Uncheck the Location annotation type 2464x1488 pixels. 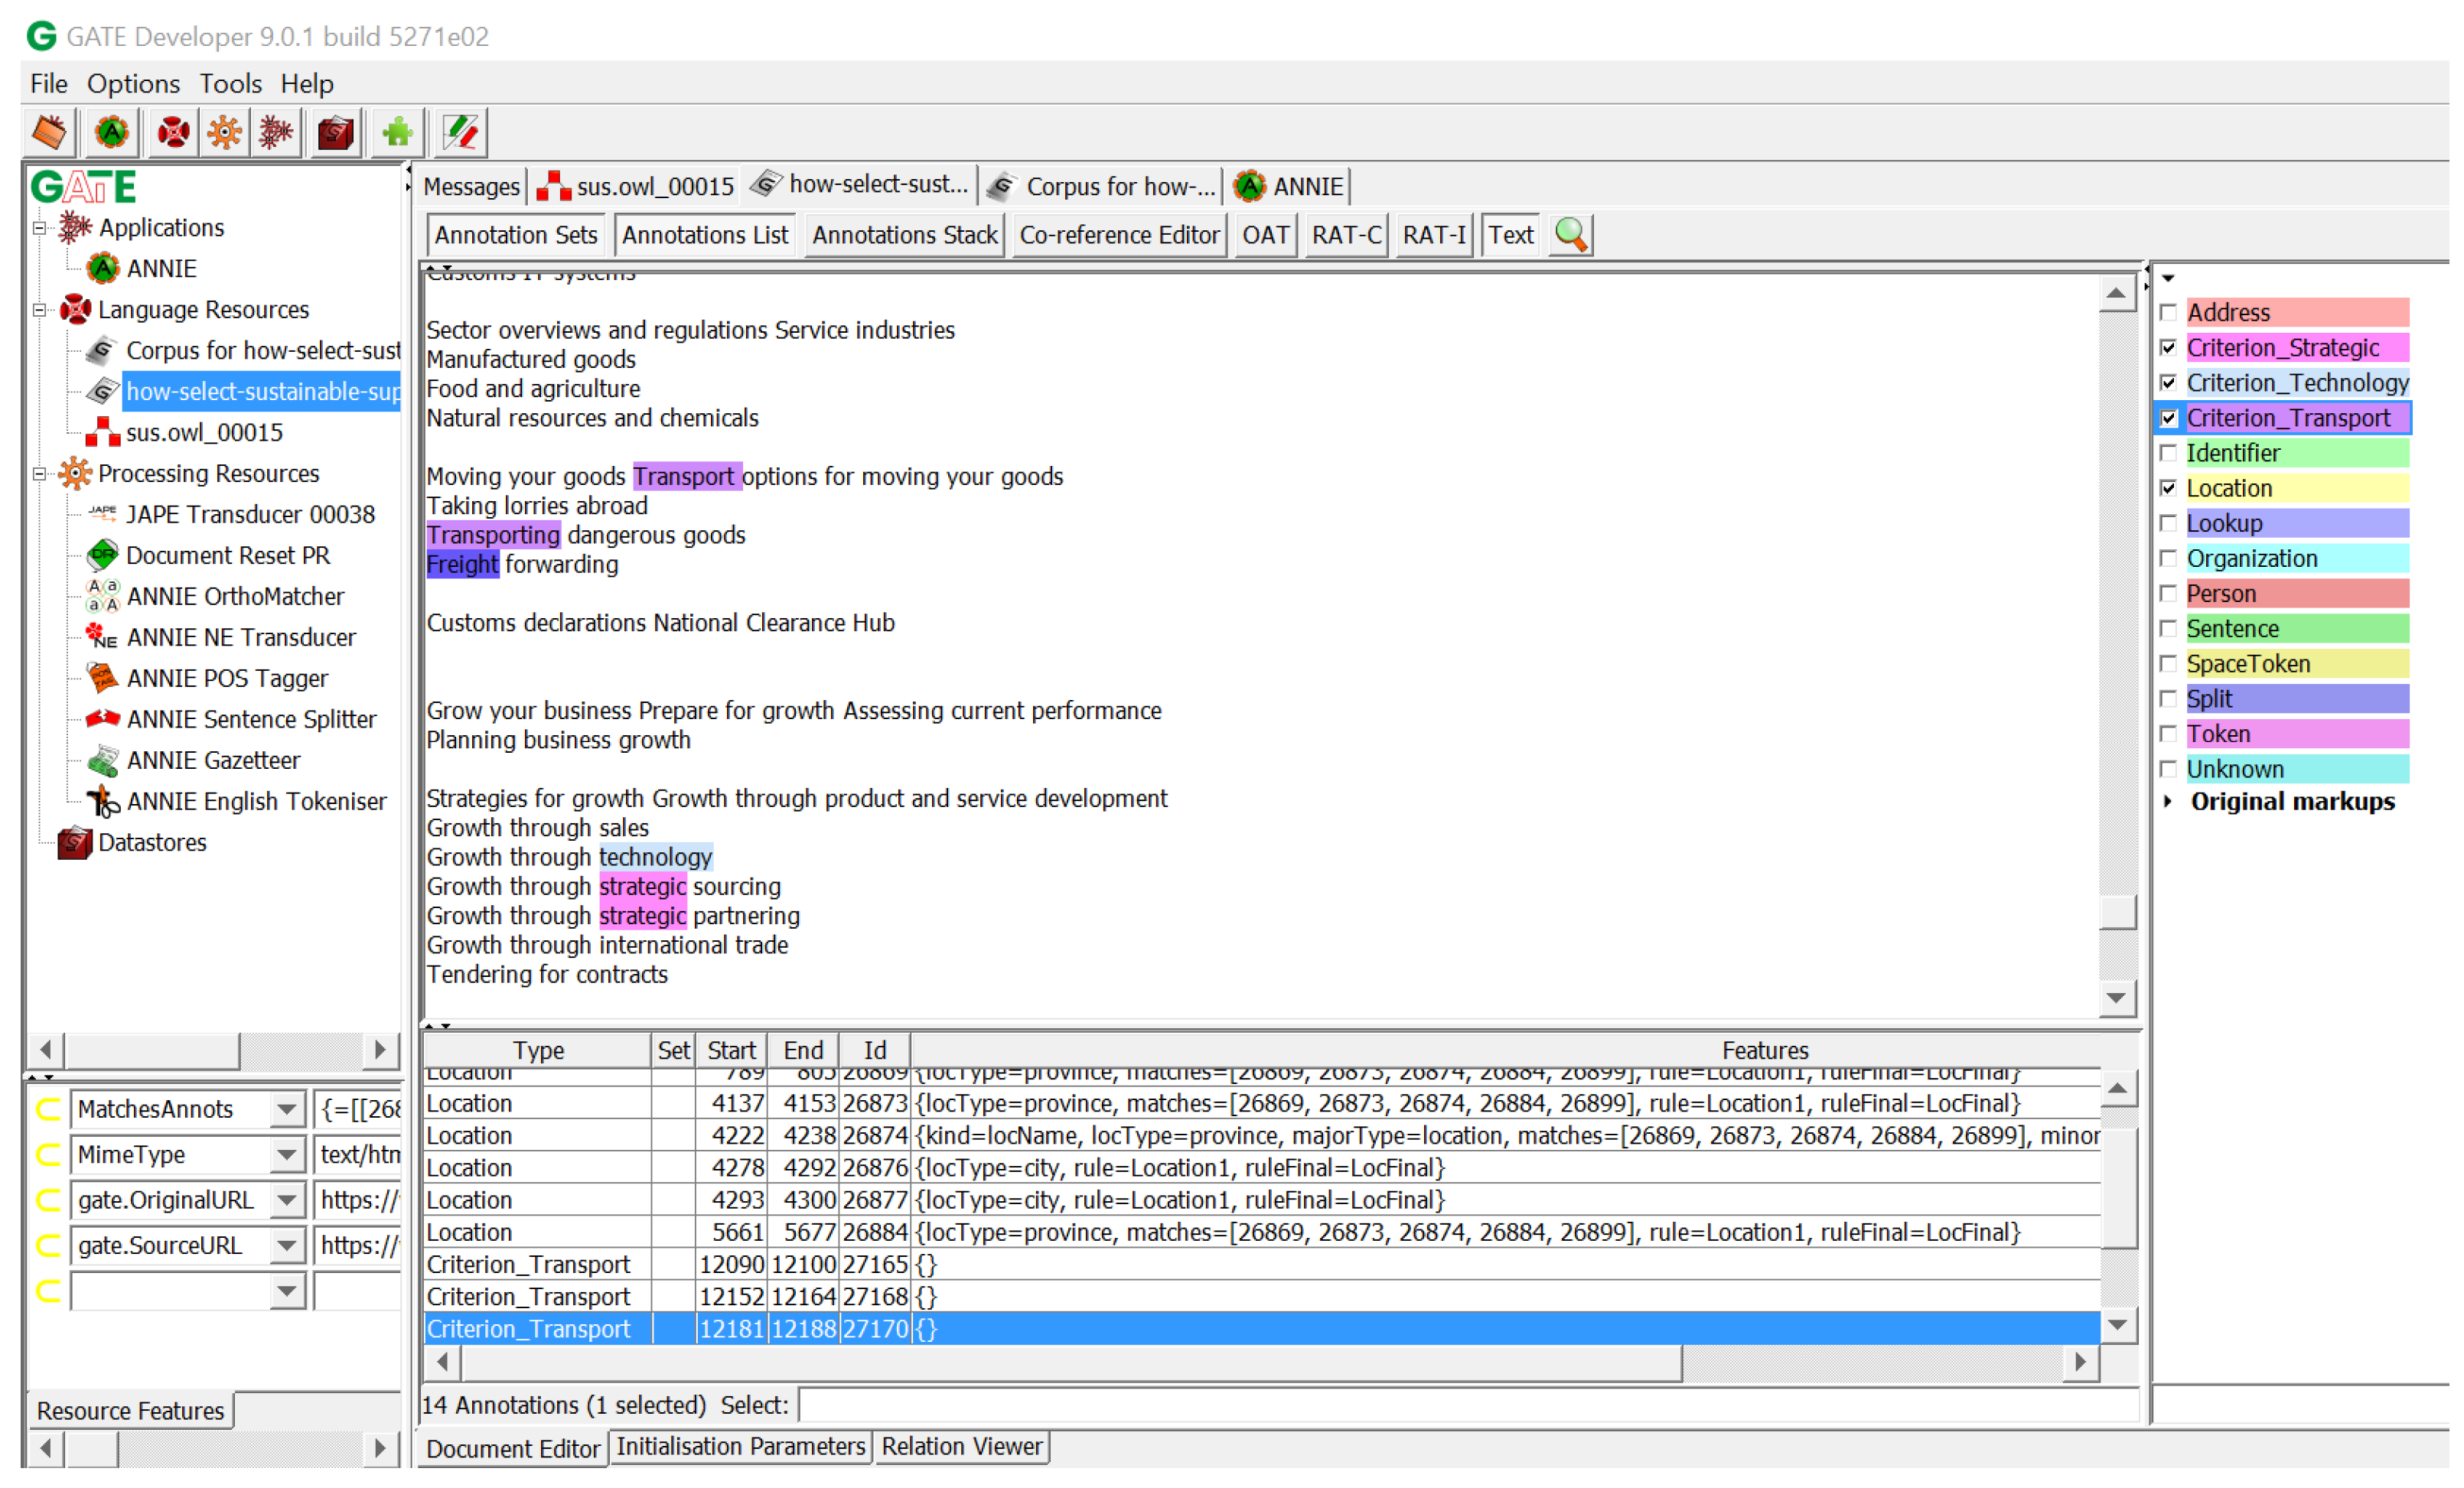point(2168,488)
